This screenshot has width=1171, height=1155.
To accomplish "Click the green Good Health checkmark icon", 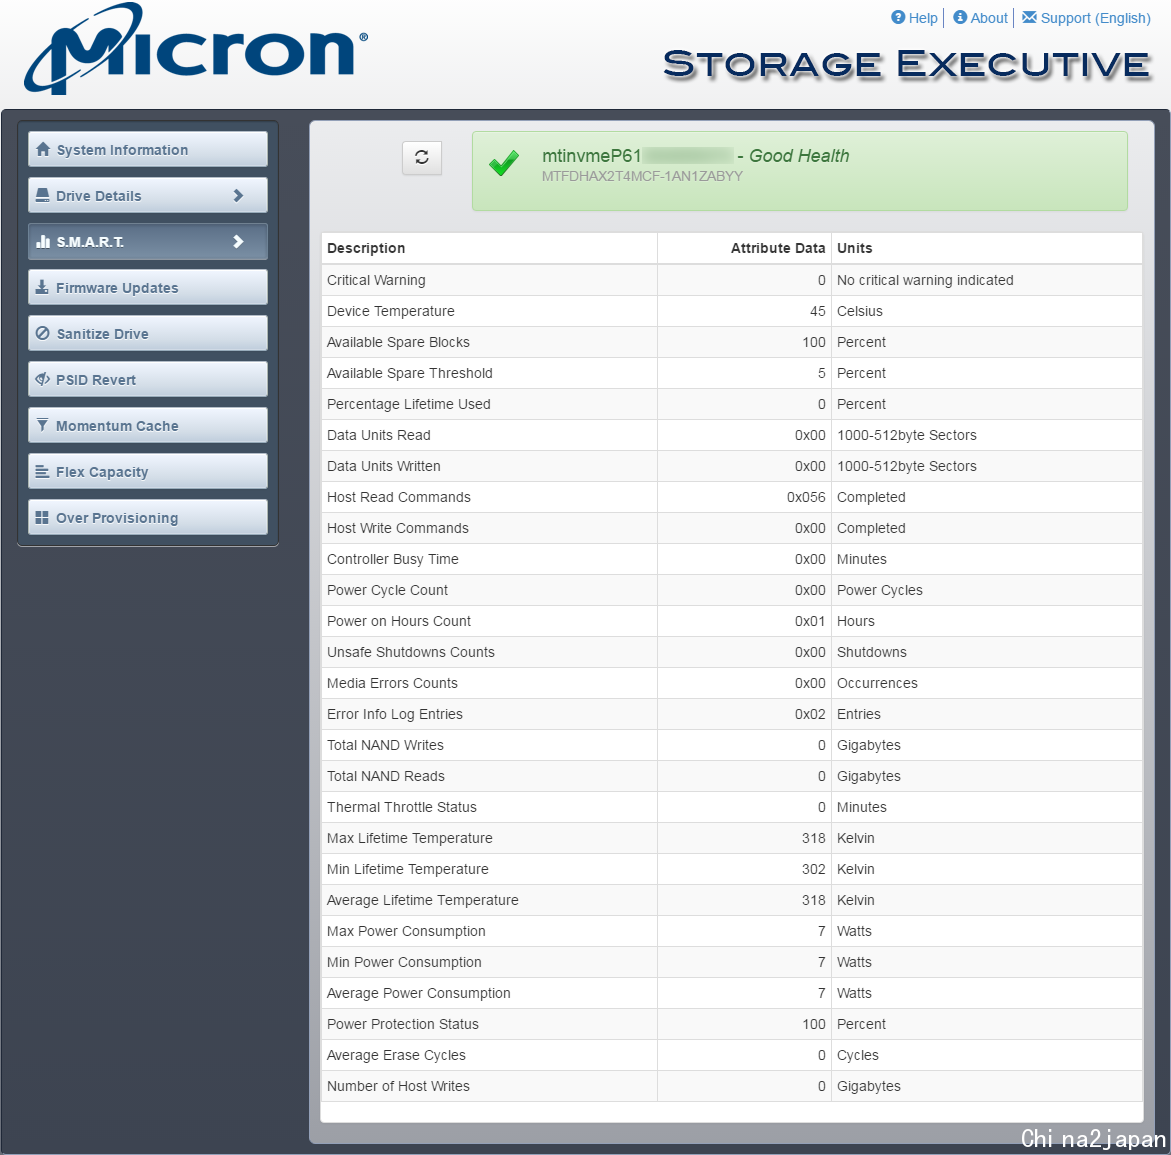I will click(x=504, y=163).
